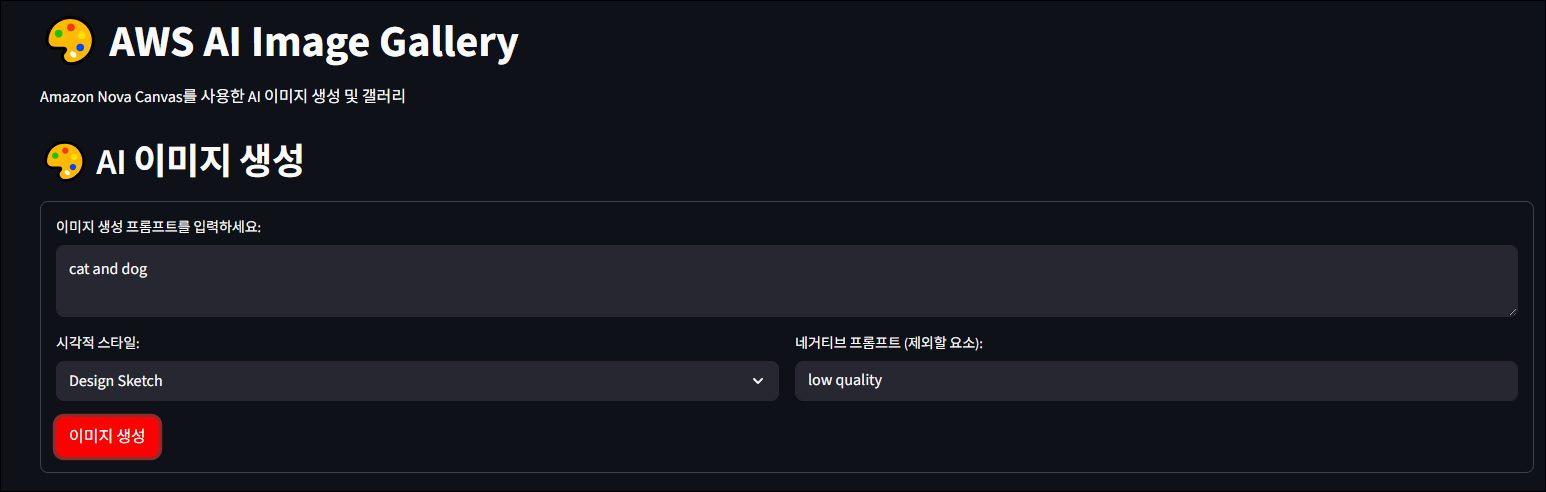Click the resize handle of the prompt textarea
Viewport: 1546px width, 492px height.
[x=1511, y=311]
